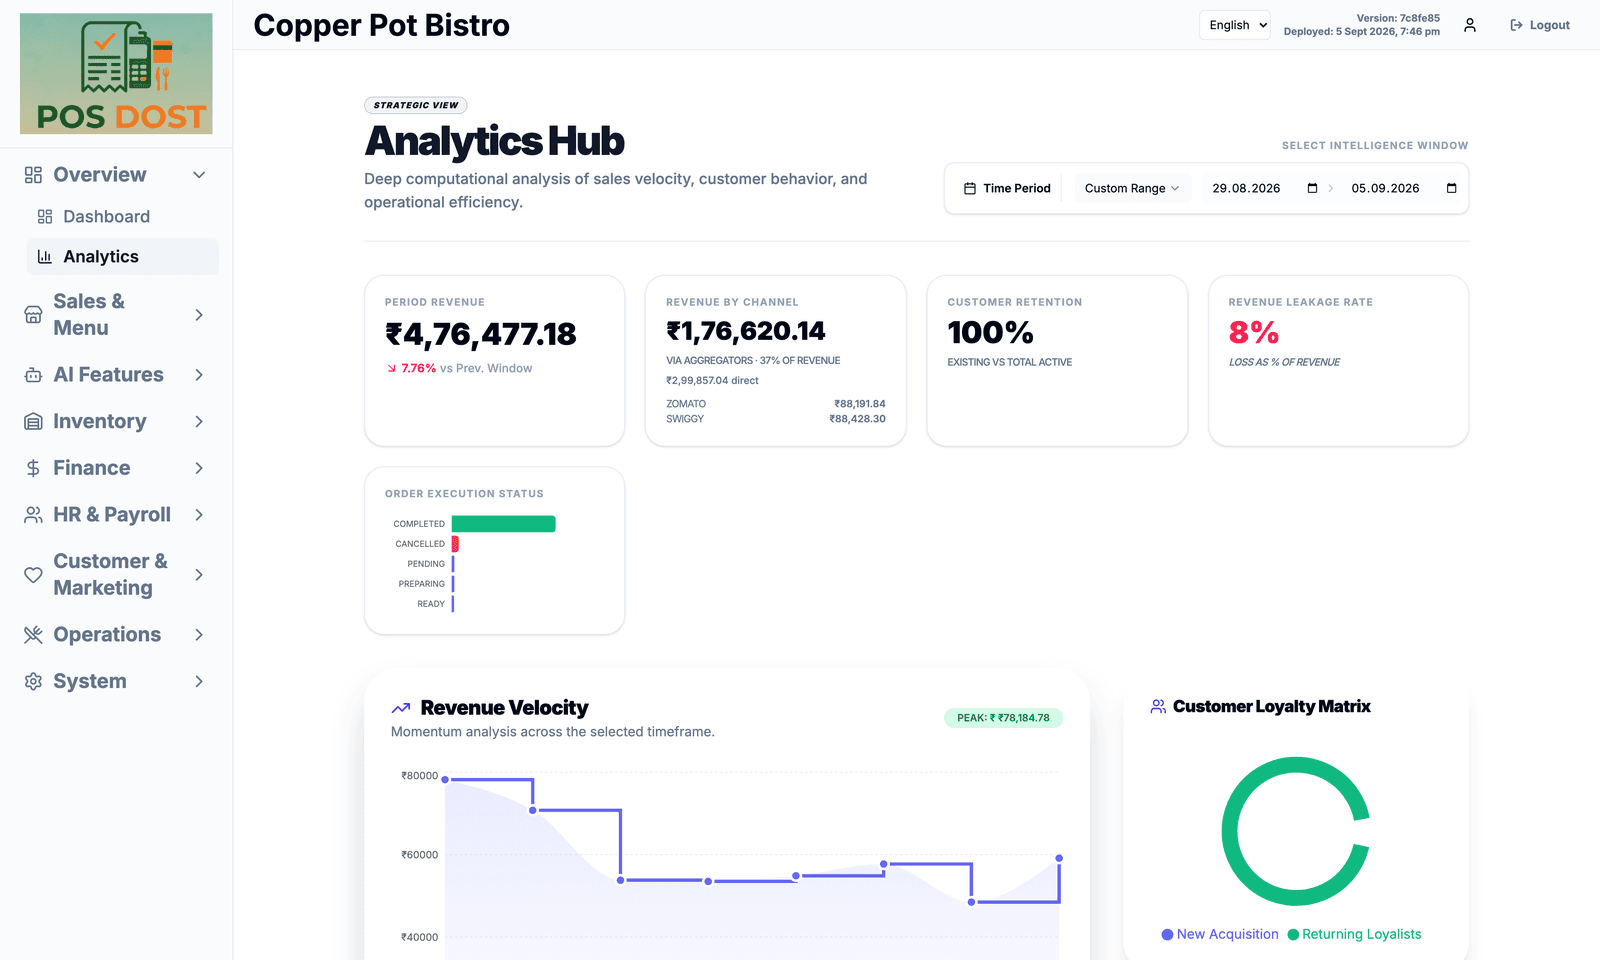Click the Customer Loyalty Matrix users icon

pyautogui.click(x=1158, y=707)
